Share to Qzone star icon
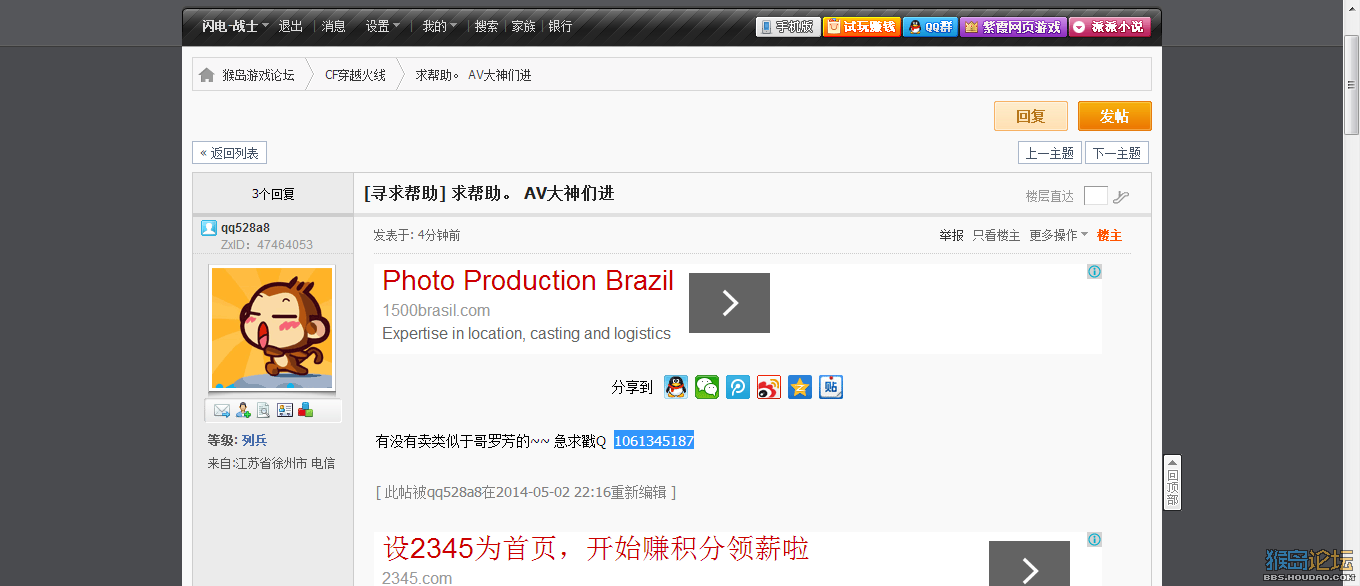1360x586 pixels. click(x=800, y=387)
